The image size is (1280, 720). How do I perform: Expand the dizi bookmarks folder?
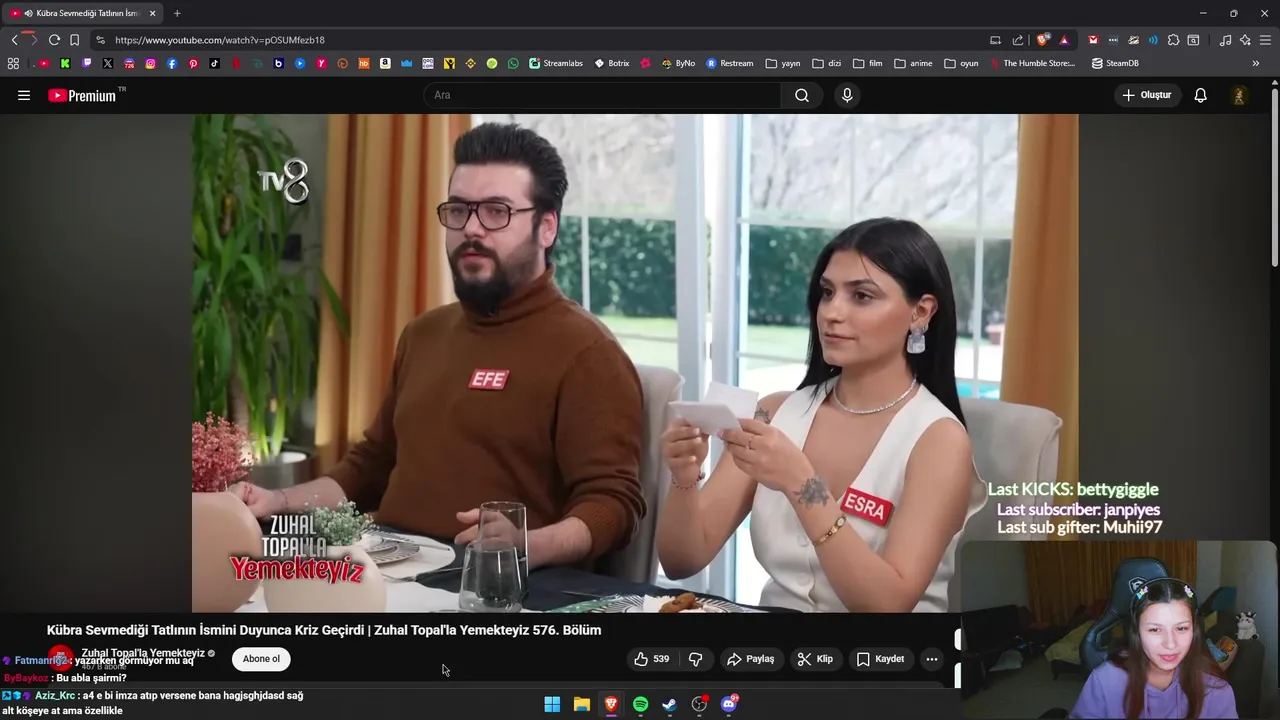[x=827, y=63]
